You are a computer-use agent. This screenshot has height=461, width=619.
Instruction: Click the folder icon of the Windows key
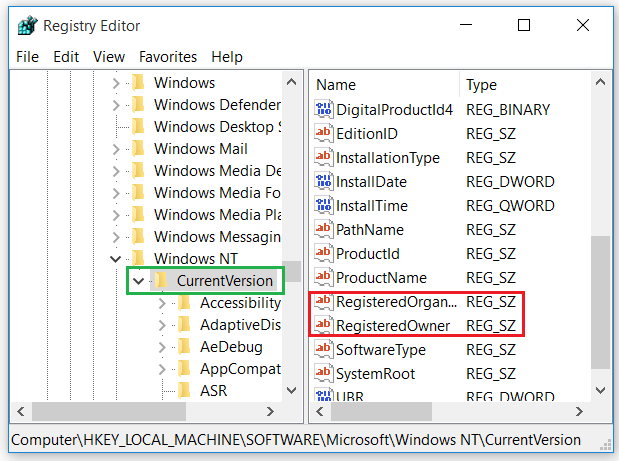(x=138, y=83)
